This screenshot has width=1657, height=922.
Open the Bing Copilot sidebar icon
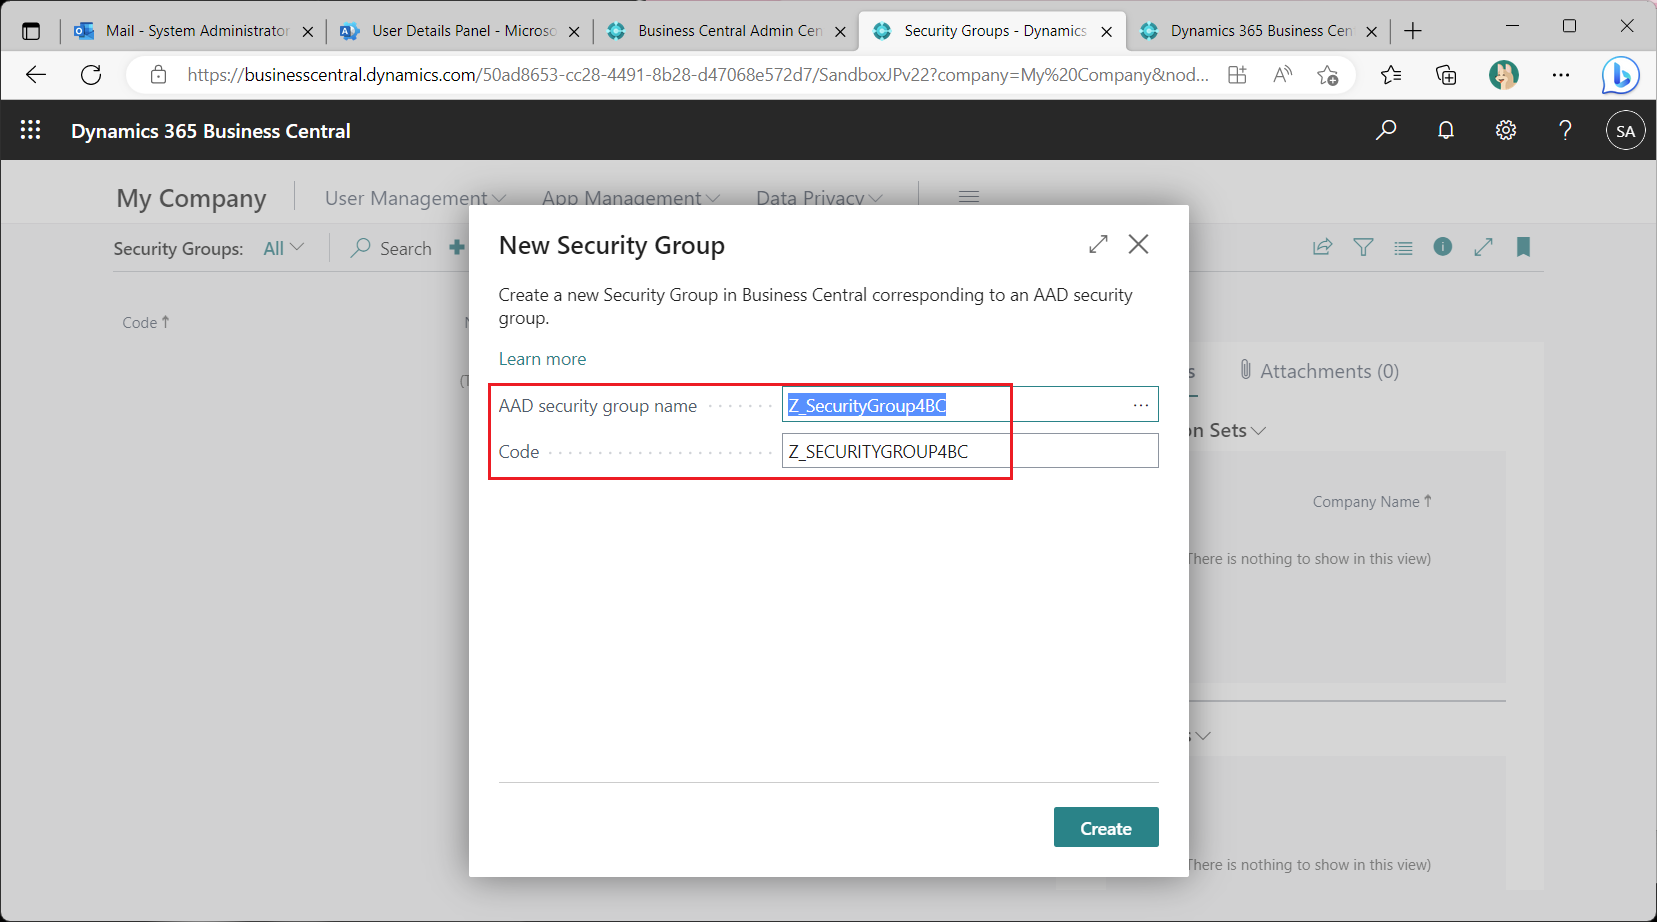pyautogui.click(x=1620, y=75)
